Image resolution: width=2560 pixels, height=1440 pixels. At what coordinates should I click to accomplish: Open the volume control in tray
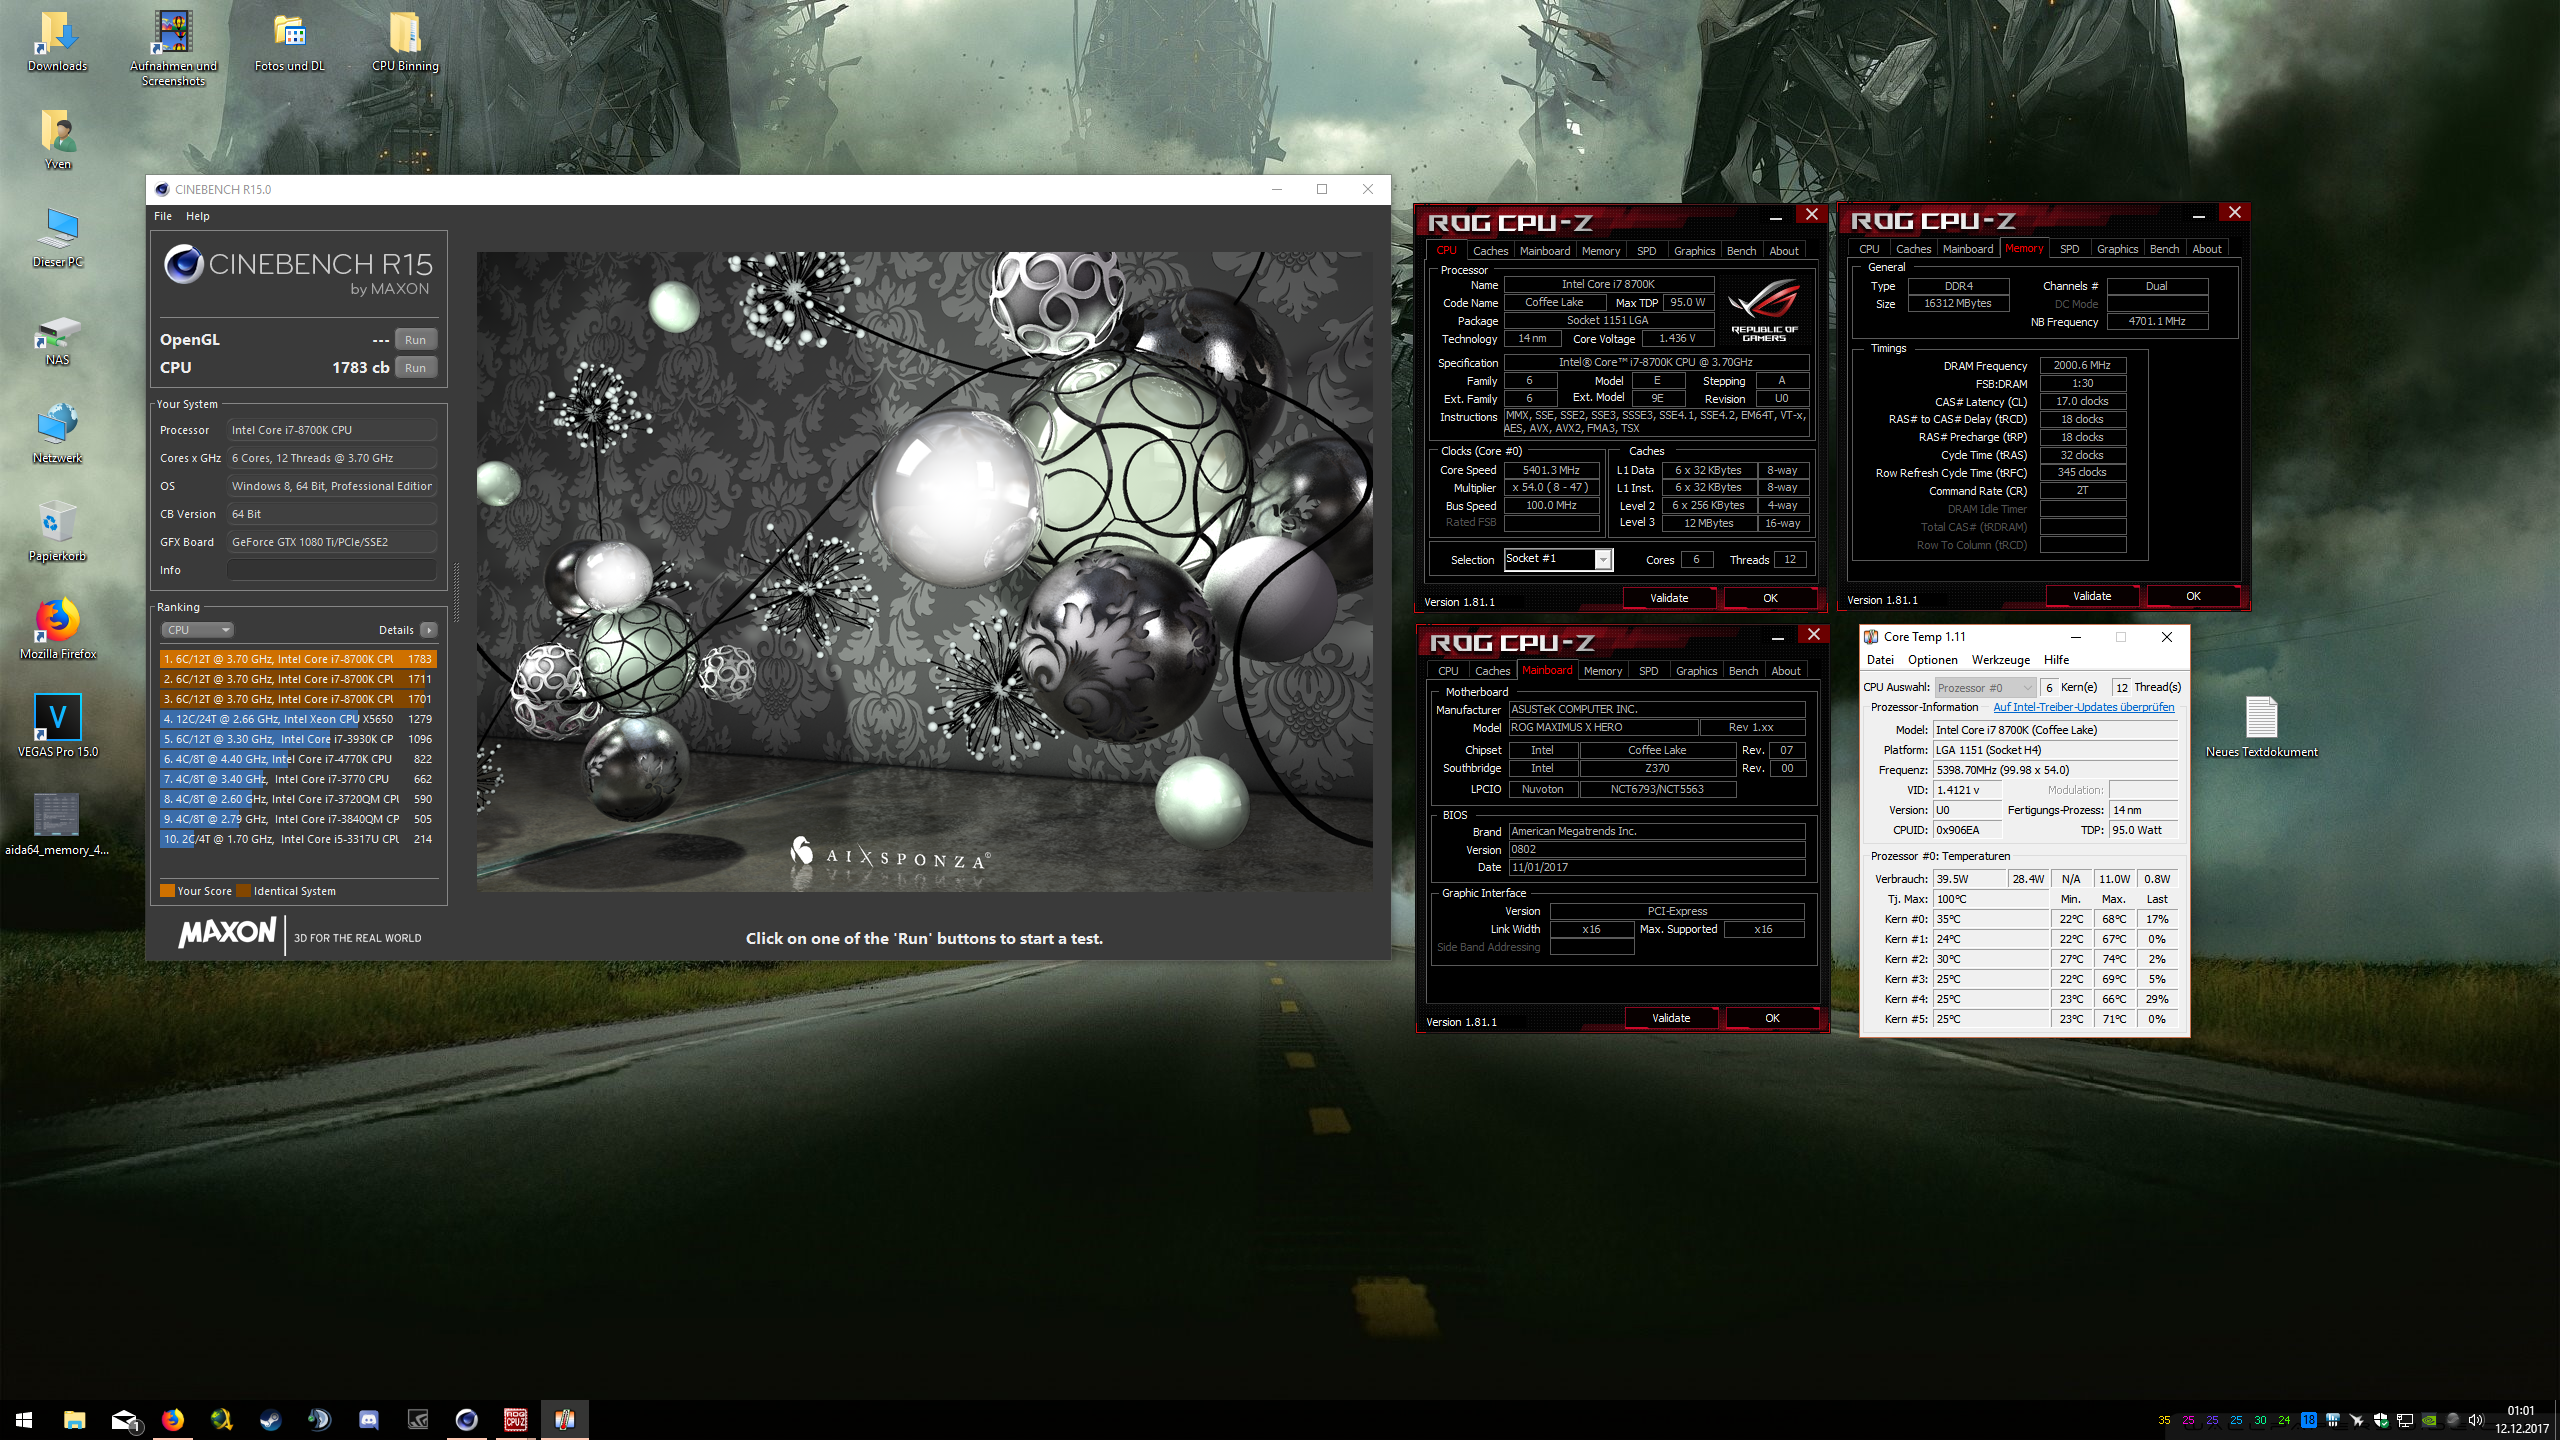tap(2476, 1420)
